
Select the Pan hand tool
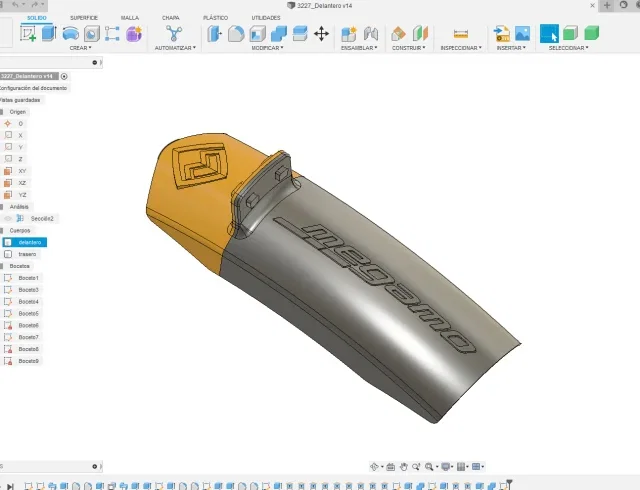pyautogui.click(x=404, y=466)
